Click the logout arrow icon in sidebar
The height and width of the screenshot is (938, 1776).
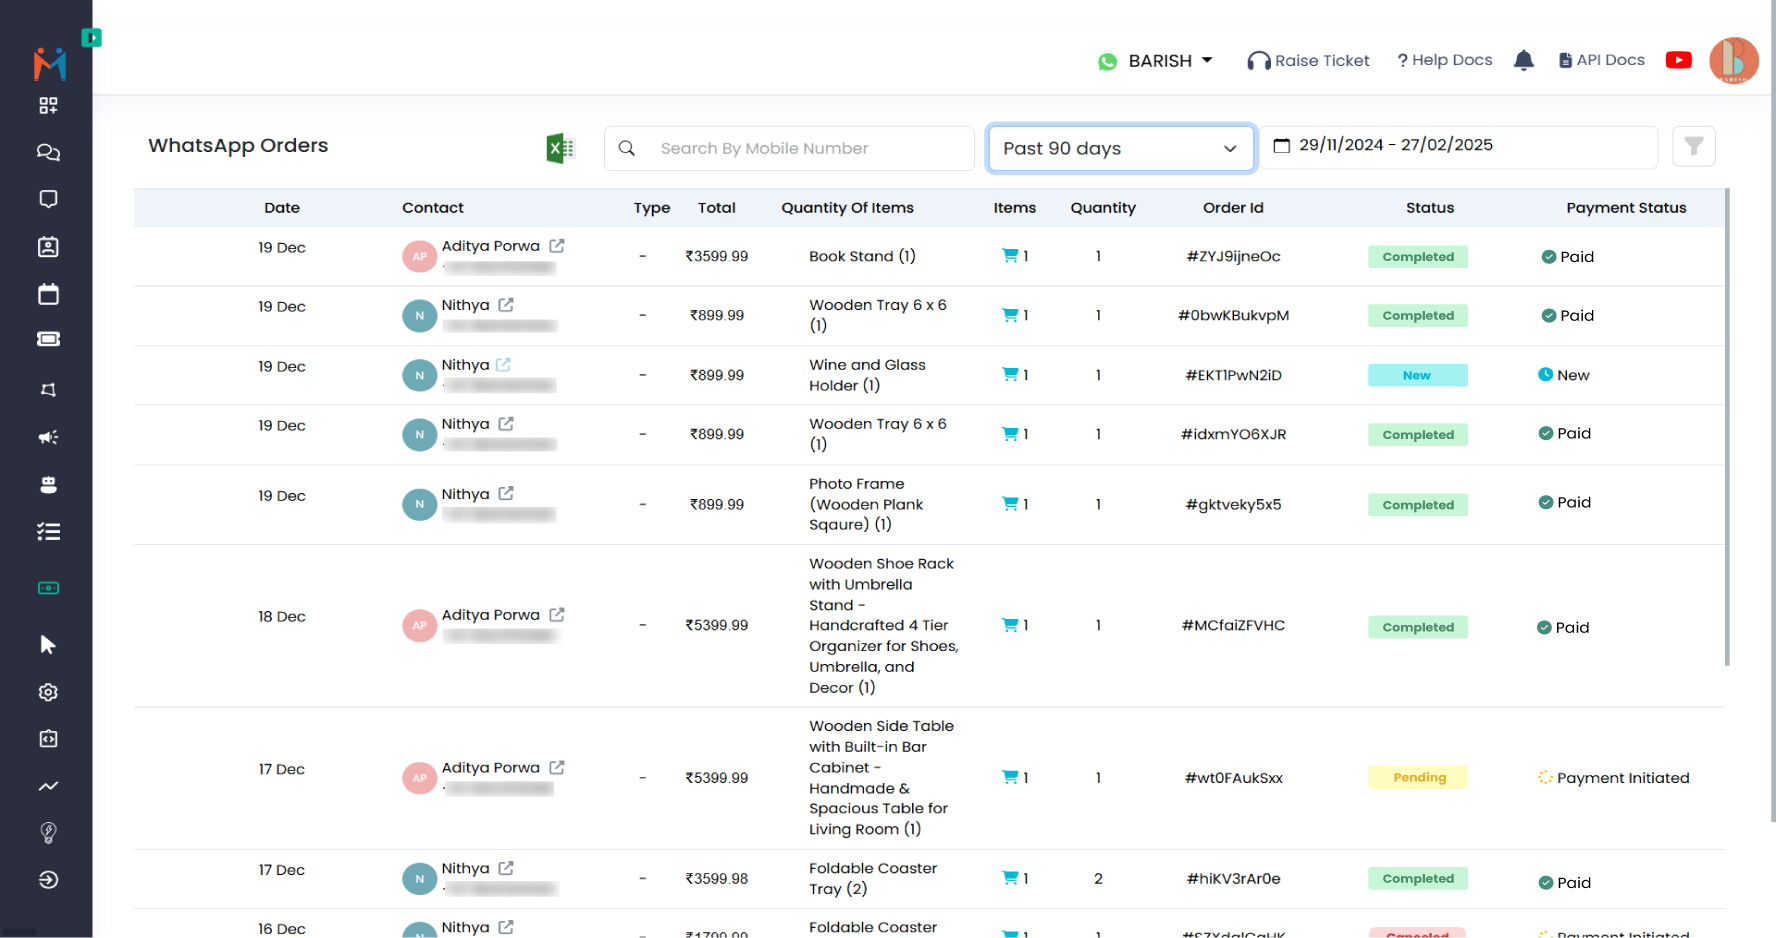click(x=48, y=880)
